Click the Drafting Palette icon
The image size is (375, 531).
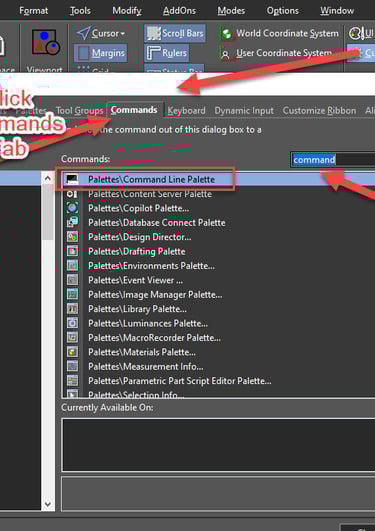72,251
